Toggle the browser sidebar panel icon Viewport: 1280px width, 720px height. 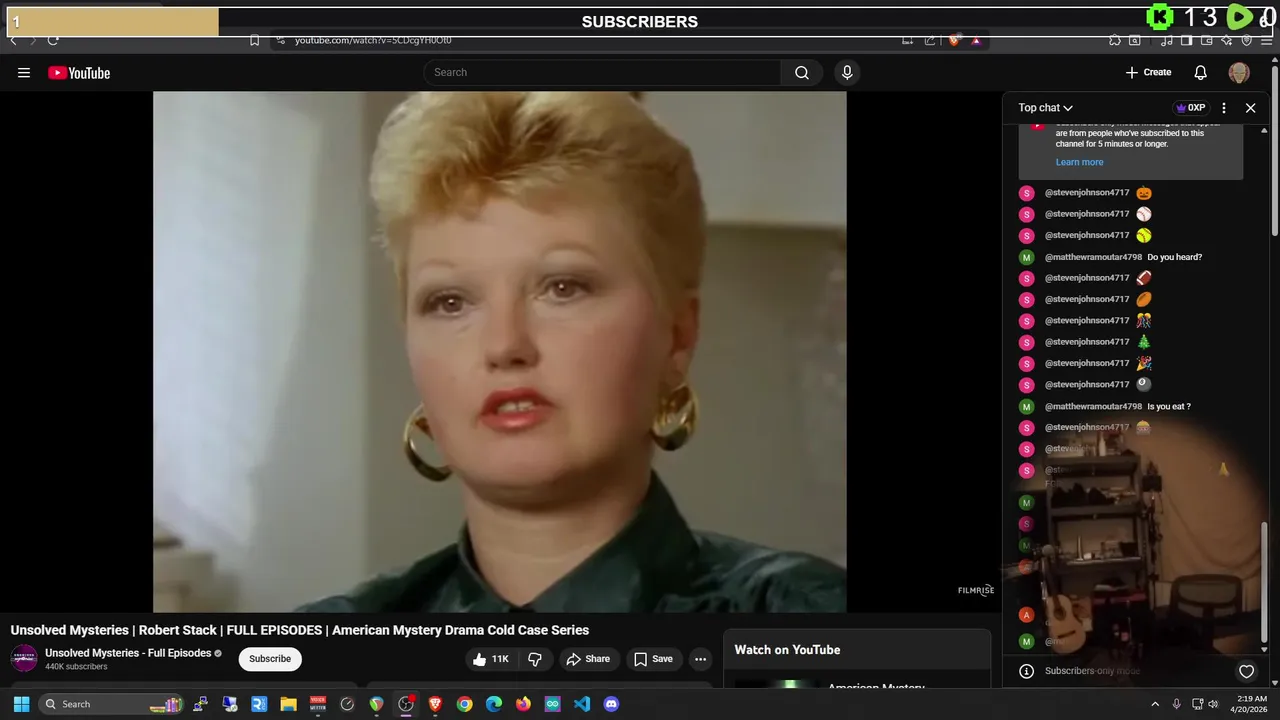(x=1186, y=40)
